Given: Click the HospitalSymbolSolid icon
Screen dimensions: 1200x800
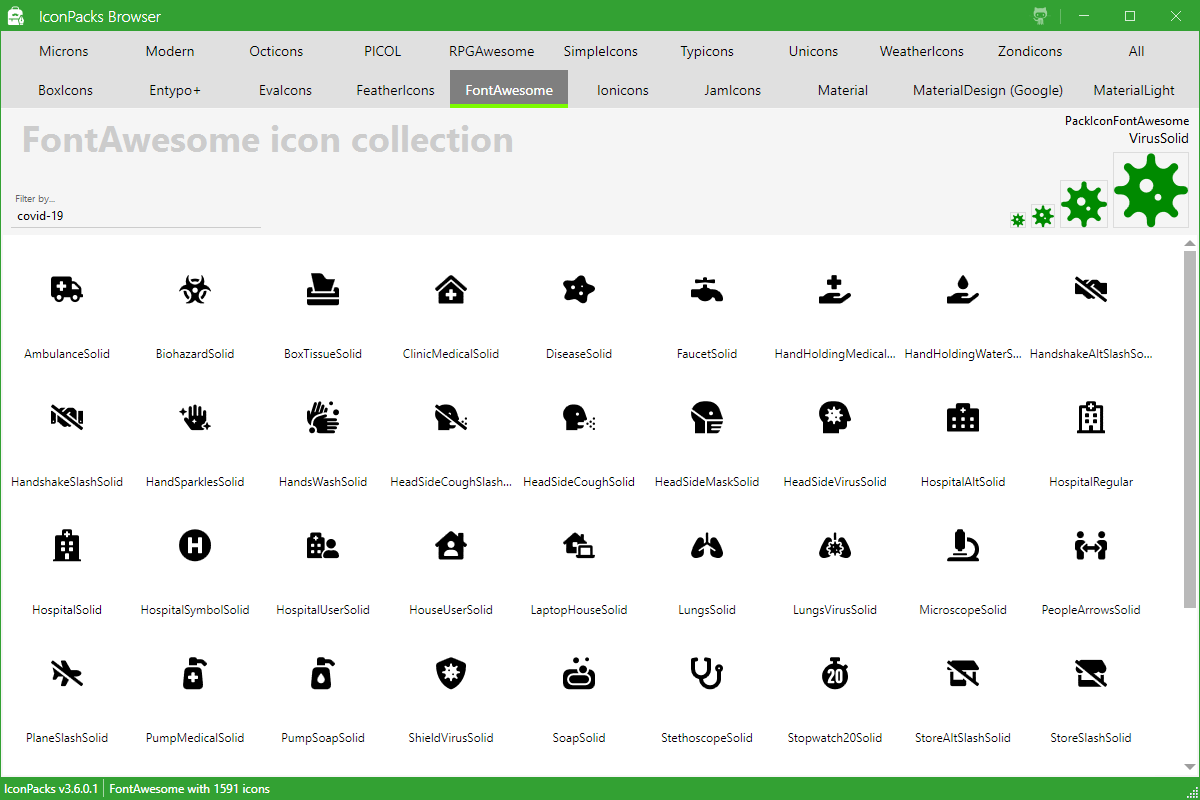Looking at the screenshot, I should pyautogui.click(x=195, y=546).
